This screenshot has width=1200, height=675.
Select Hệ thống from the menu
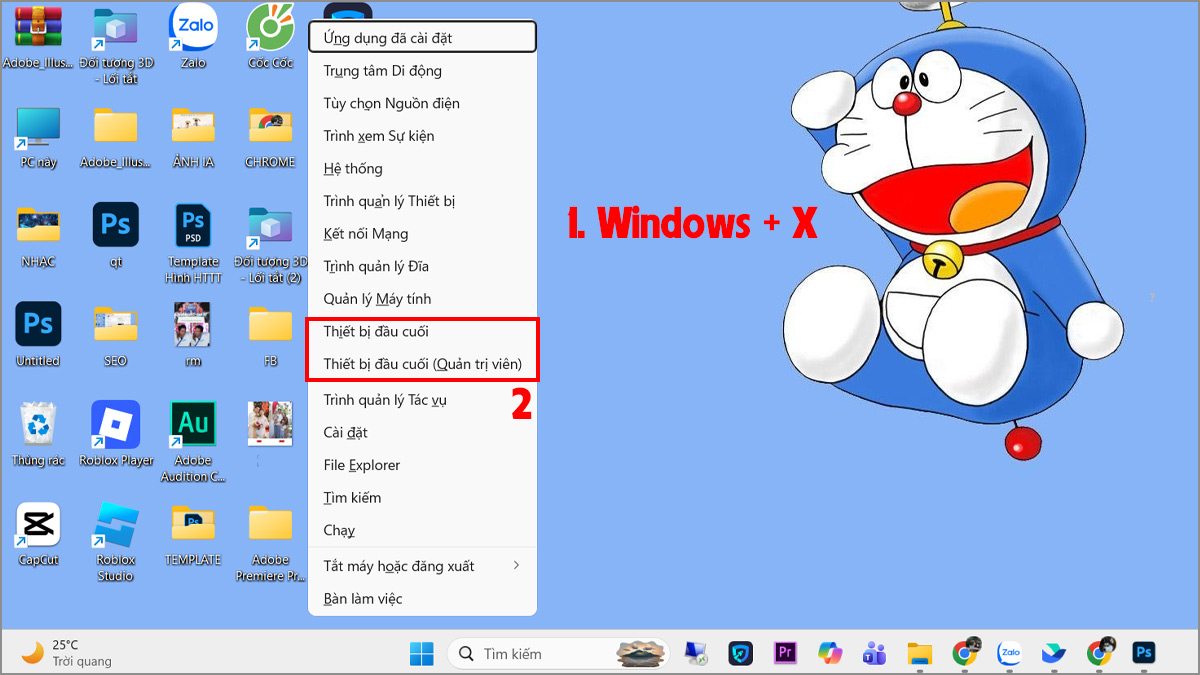[422, 168]
